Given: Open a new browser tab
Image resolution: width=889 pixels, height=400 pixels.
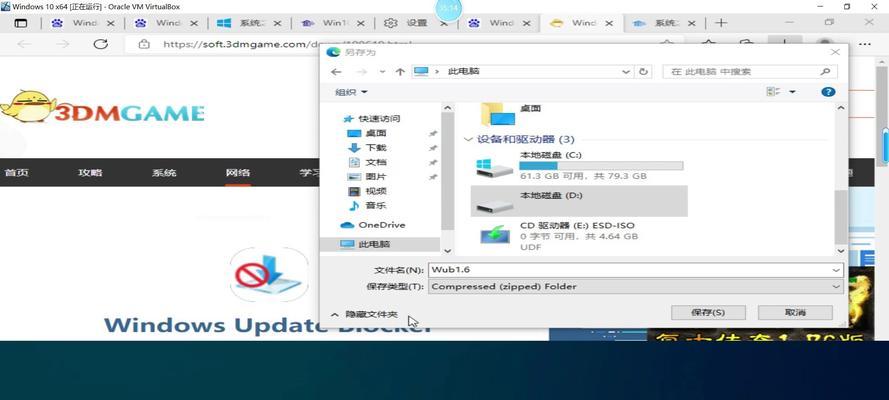Looking at the screenshot, I should click(x=721, y=23).
